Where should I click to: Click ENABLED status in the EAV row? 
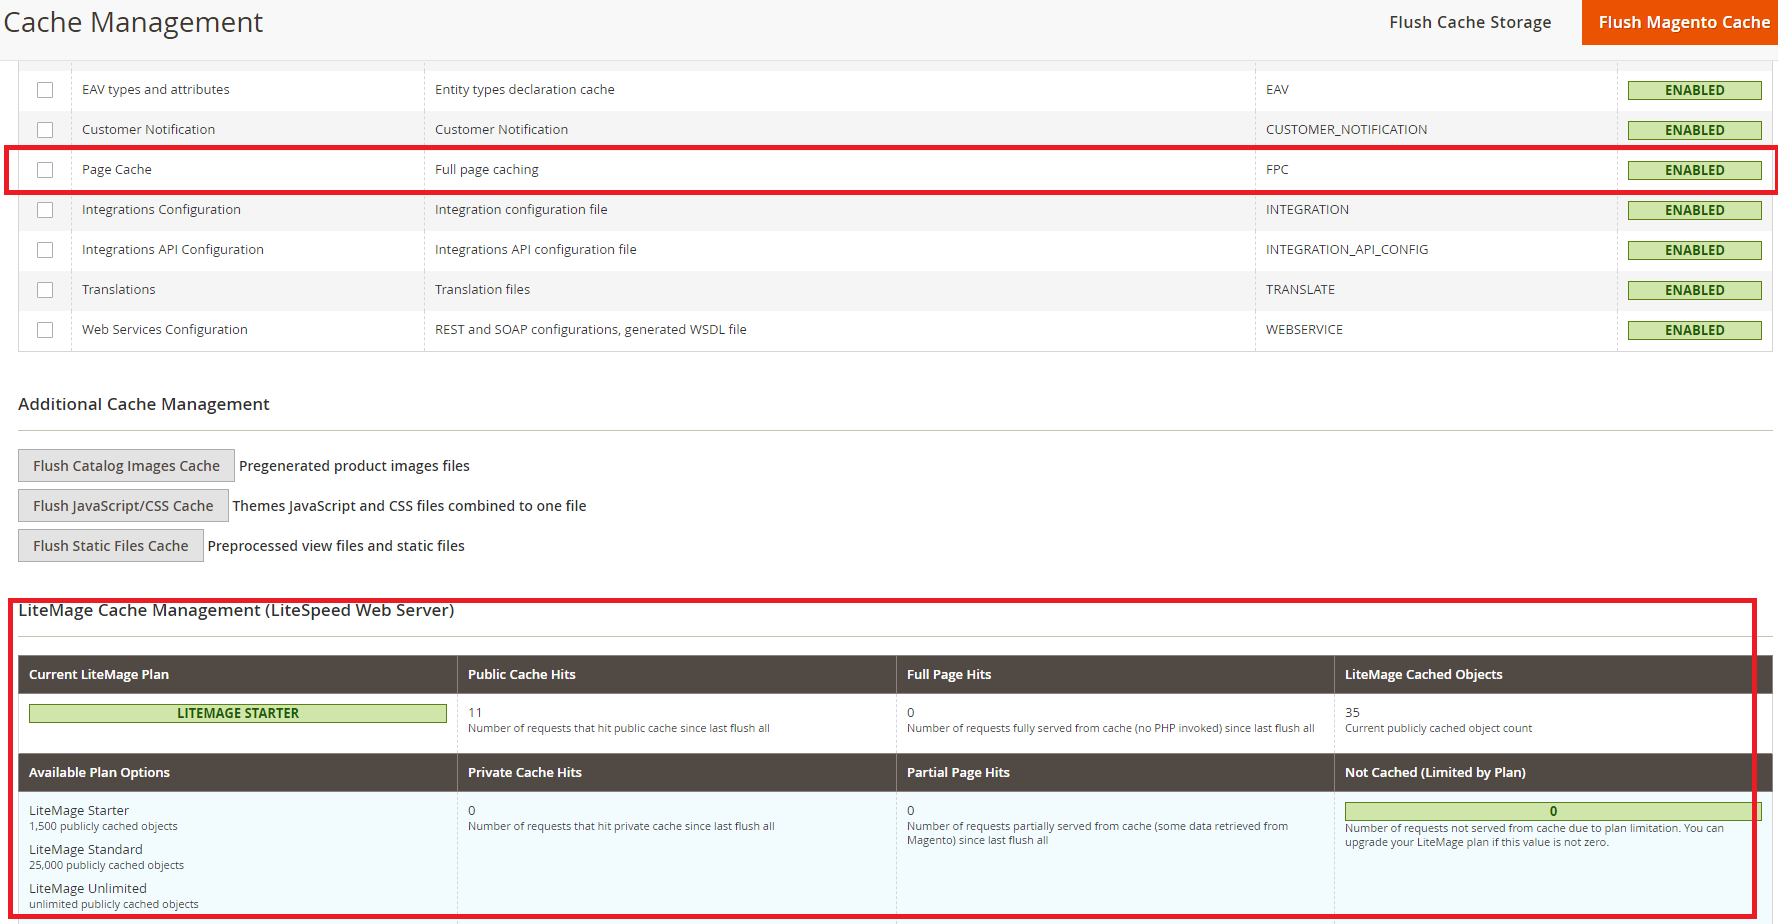[1694, 90]
